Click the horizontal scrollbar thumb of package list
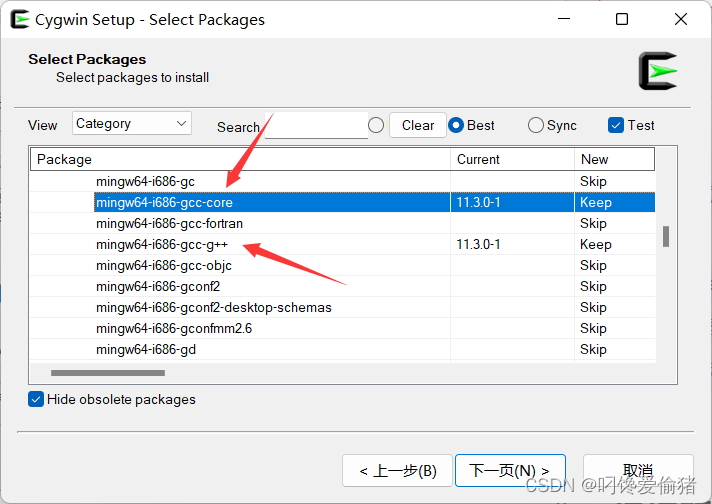Screen dimensions: 712x504 pyautogui.click(x=108, y=373)
